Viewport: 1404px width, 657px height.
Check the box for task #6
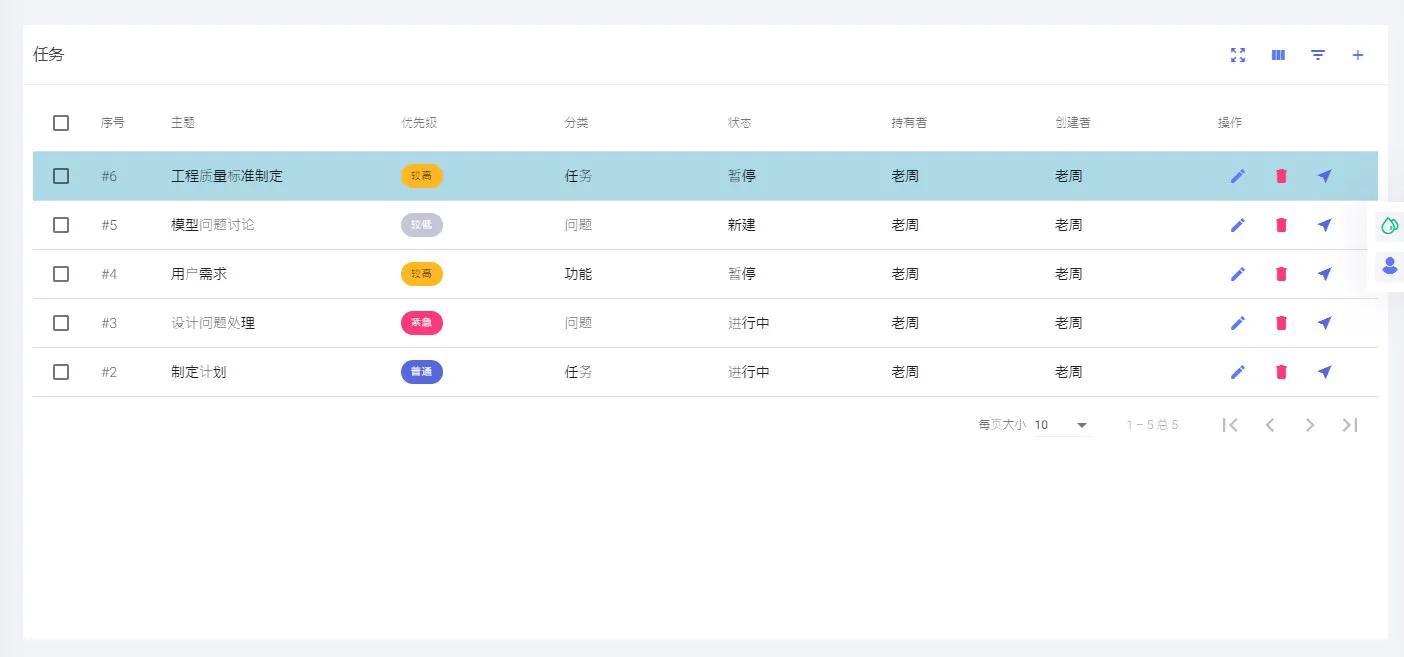click(x=61, y=176)
